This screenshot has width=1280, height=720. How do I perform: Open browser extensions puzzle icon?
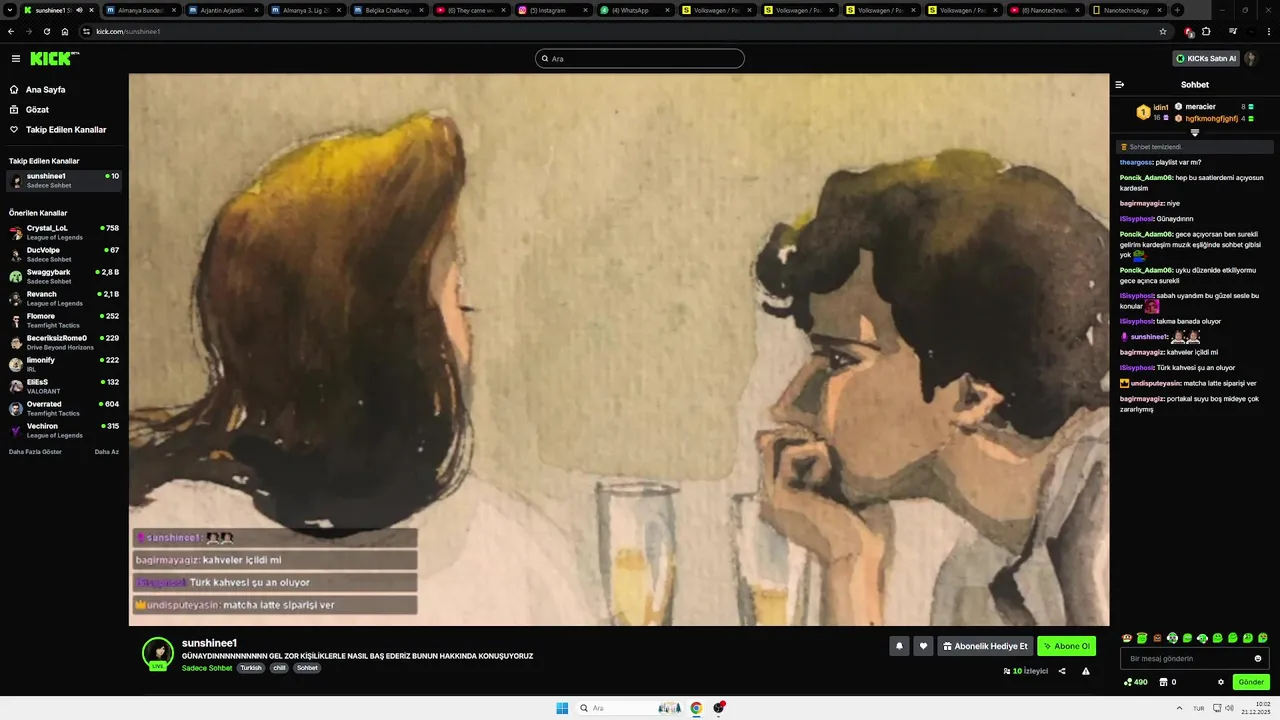1206,31
